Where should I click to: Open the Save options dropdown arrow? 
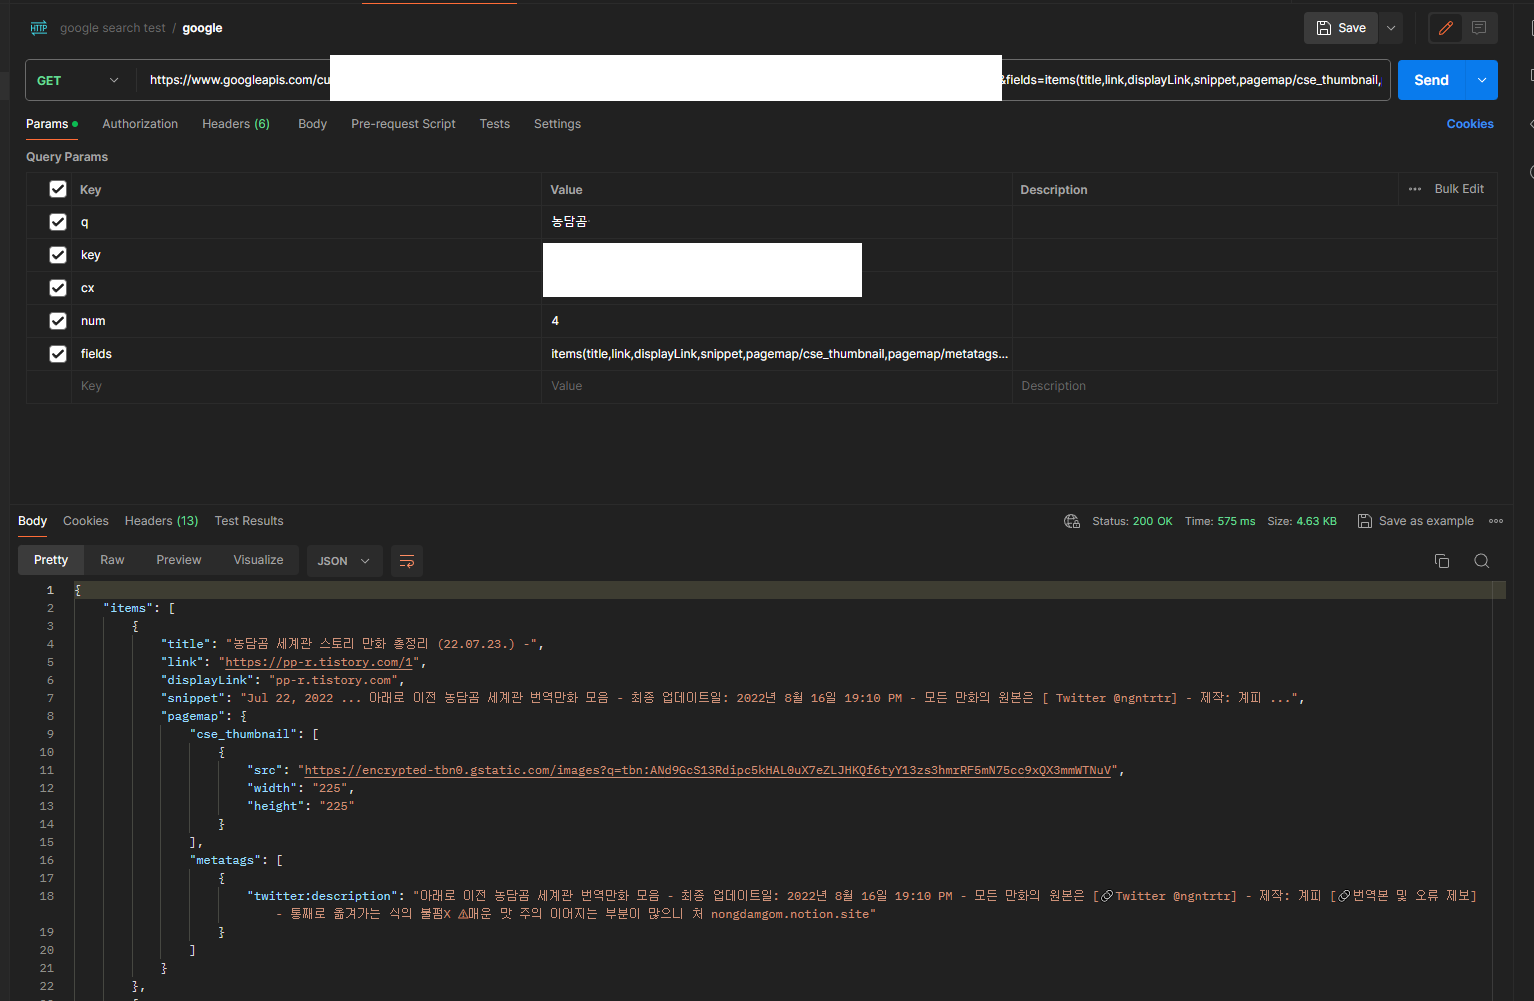pyautogui.click(x=1391, y=28)
